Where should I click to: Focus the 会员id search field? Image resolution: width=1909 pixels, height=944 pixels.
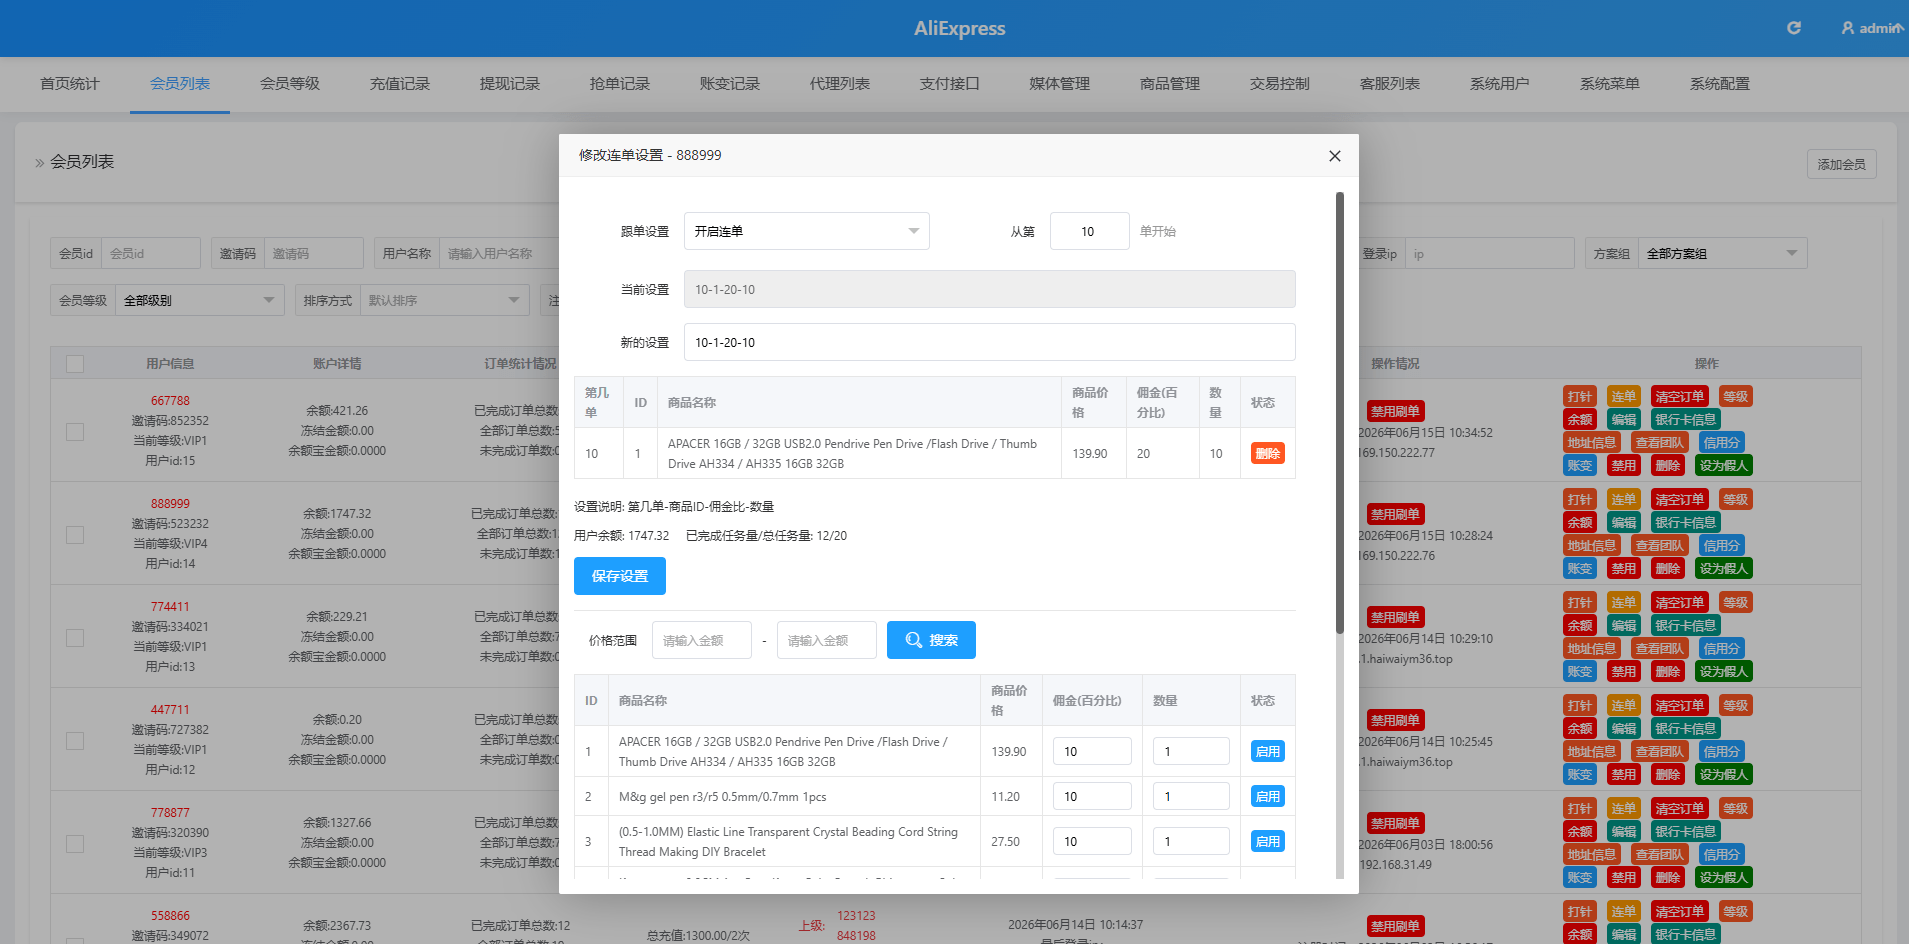[x=151, y=254]
